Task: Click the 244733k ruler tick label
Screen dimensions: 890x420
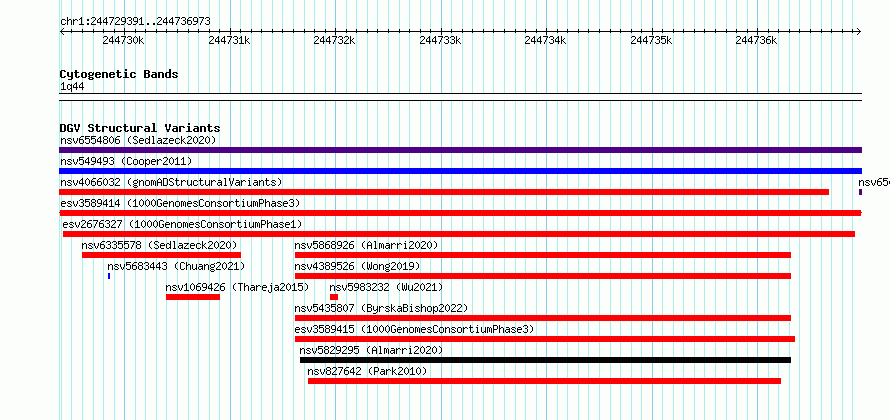Action: [440, 40]
